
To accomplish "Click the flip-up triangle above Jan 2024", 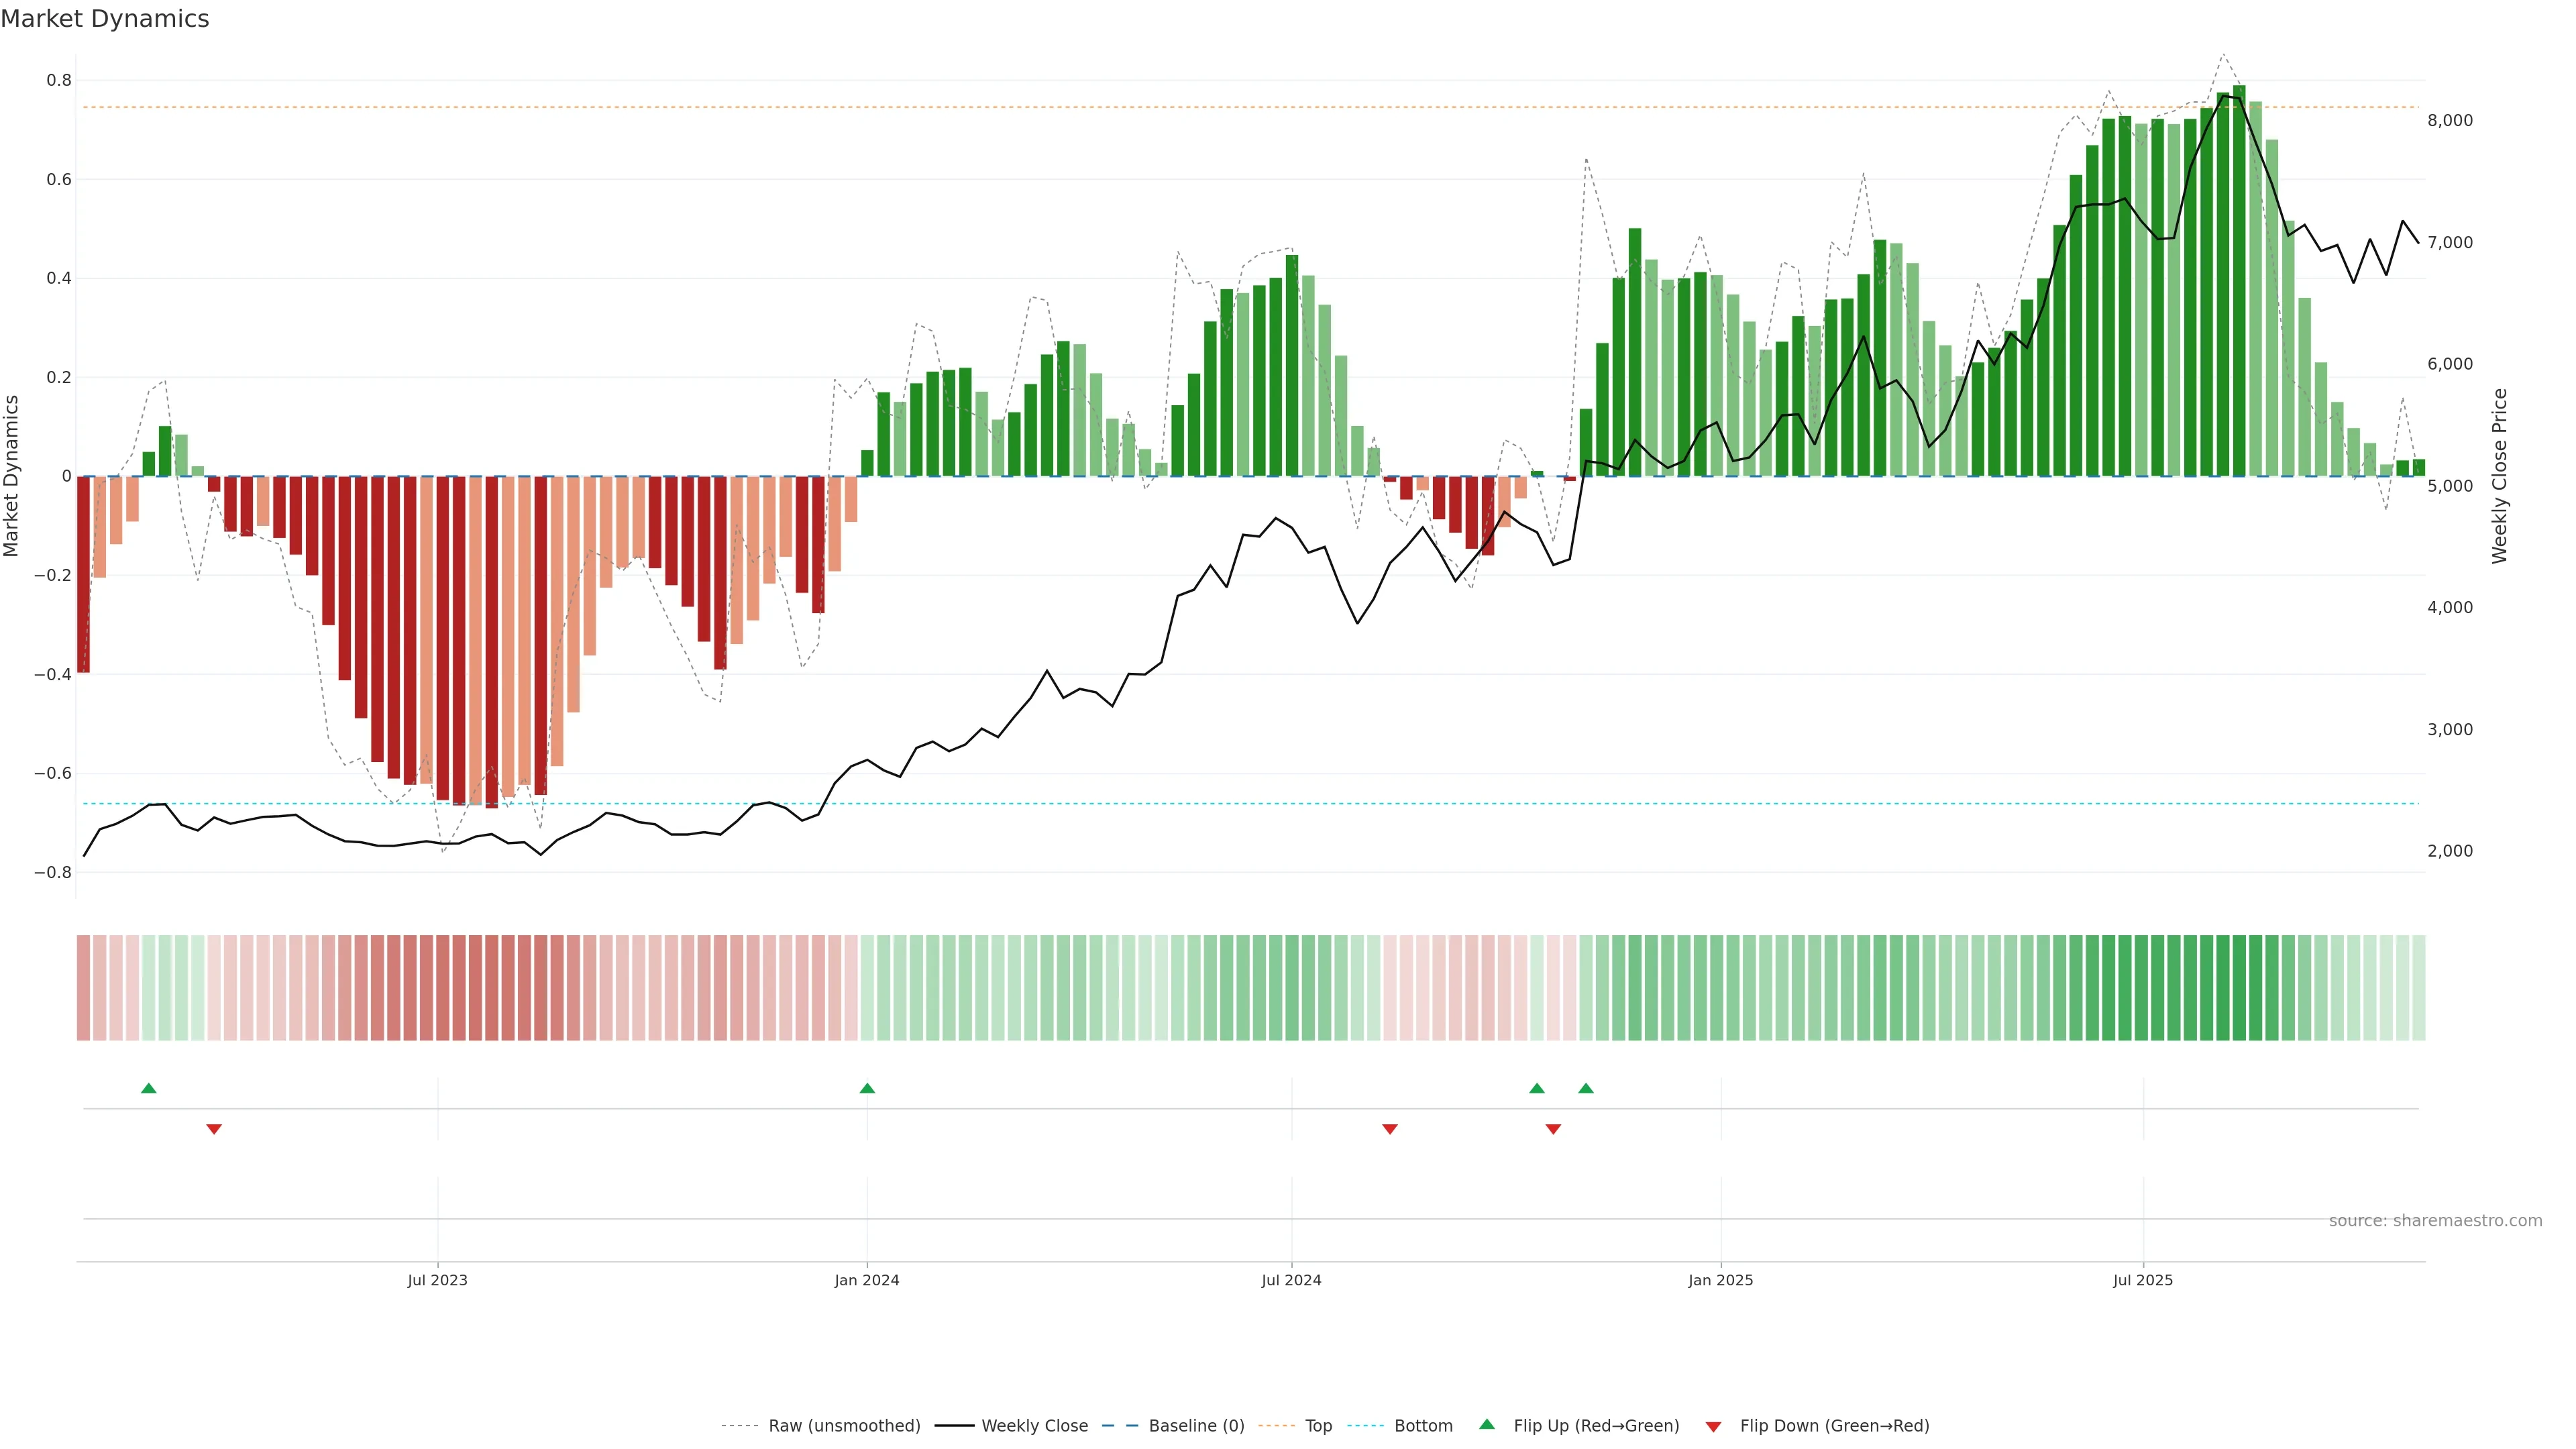I will (867, 1088).
